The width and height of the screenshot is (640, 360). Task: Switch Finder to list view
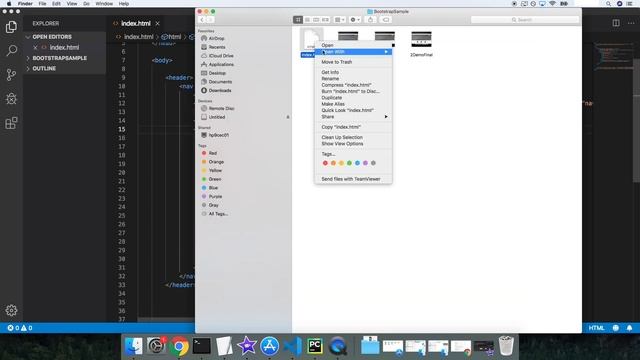click(x=307, y=20)
